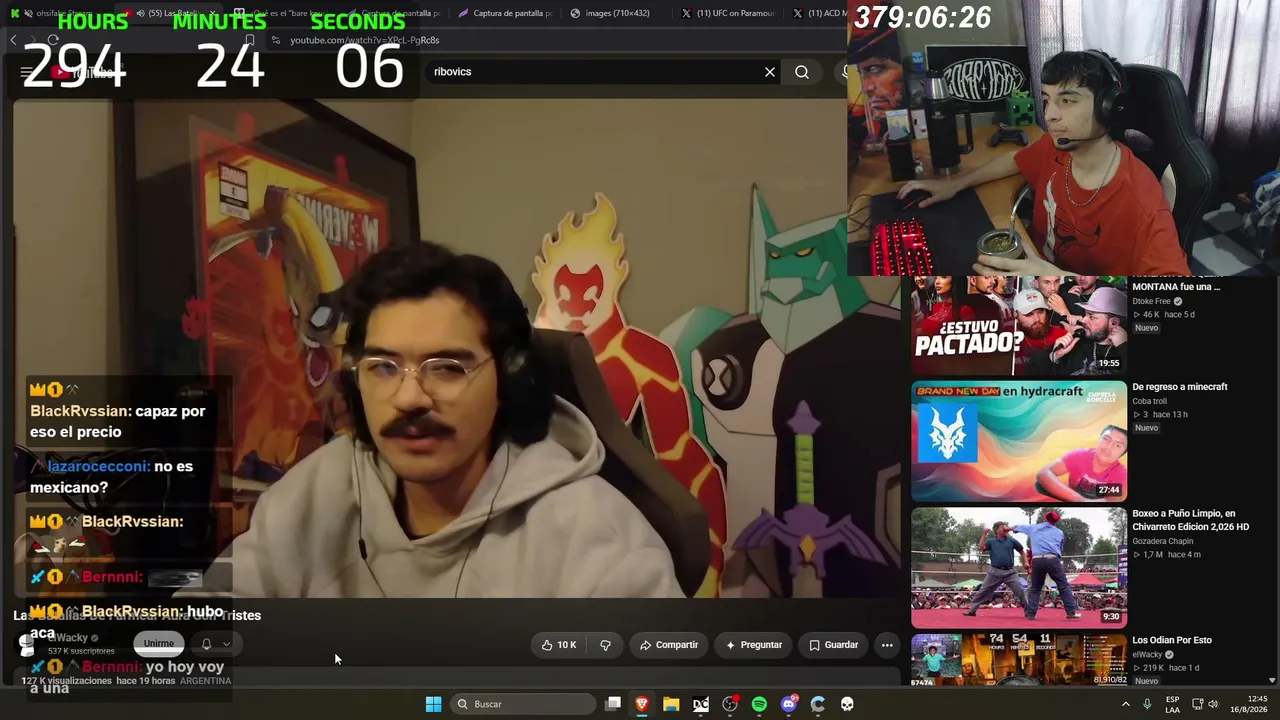Image resolution: width=1280 pixels, height=720 pixels.
Task: Click the YouTube search magnifier button
Action: 802,72
